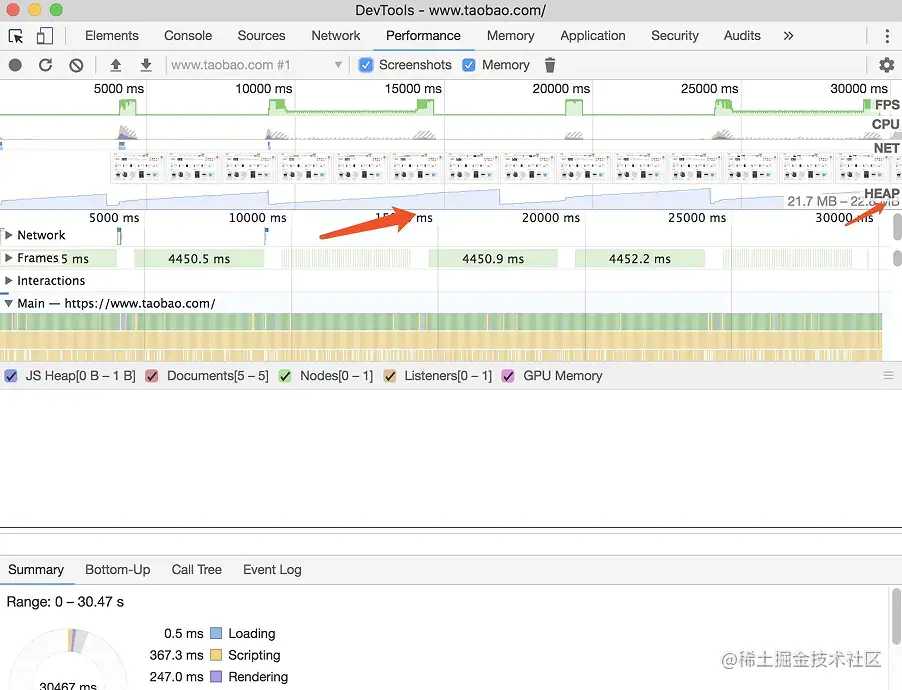Toggle the Memory checkbox

click(469, 65)
